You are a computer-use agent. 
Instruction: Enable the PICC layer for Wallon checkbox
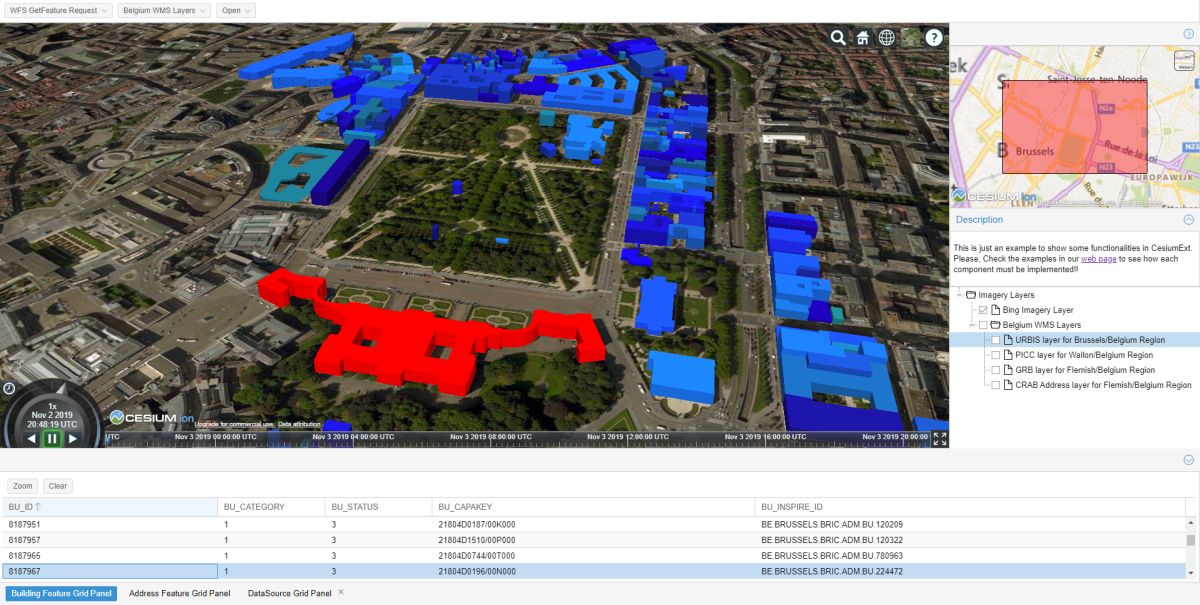coord(995,355)
